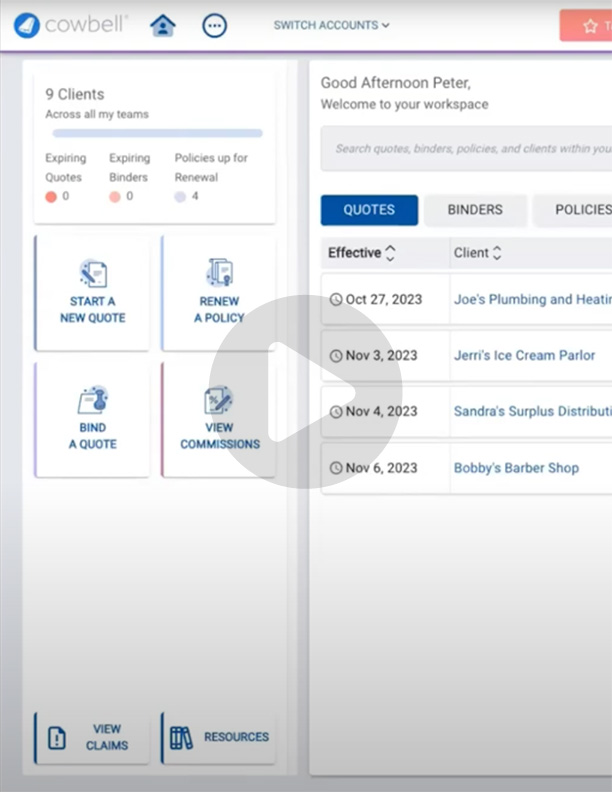Screen dimensions: 612x792
Task: Click the 'Good Afternoon Peter,' greeting
Action: pos(396,83)
